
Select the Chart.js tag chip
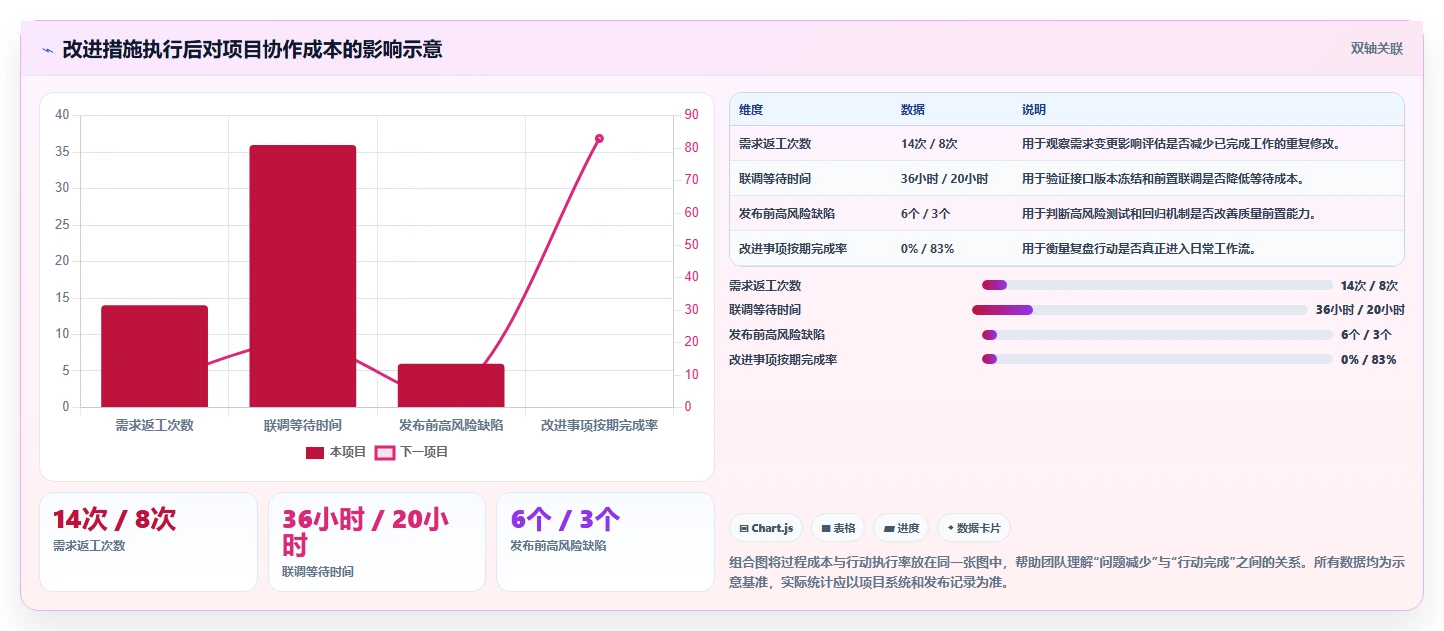(766, 528)
